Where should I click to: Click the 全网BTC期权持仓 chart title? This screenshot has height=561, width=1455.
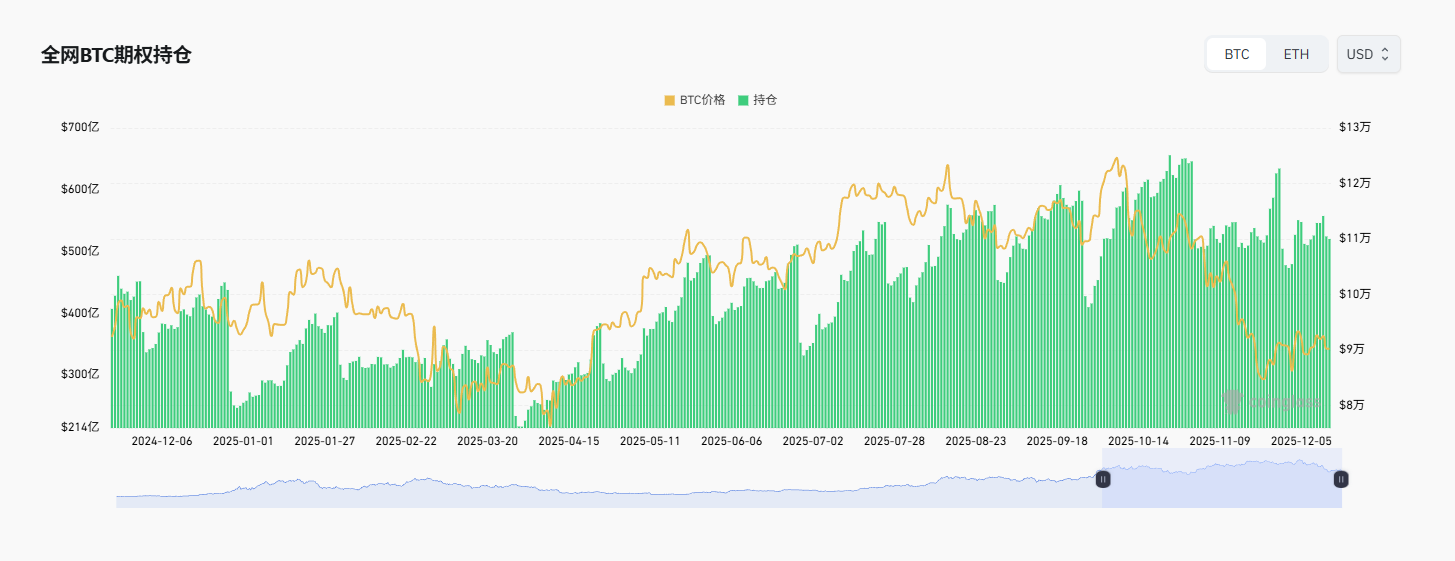(116, 55)
